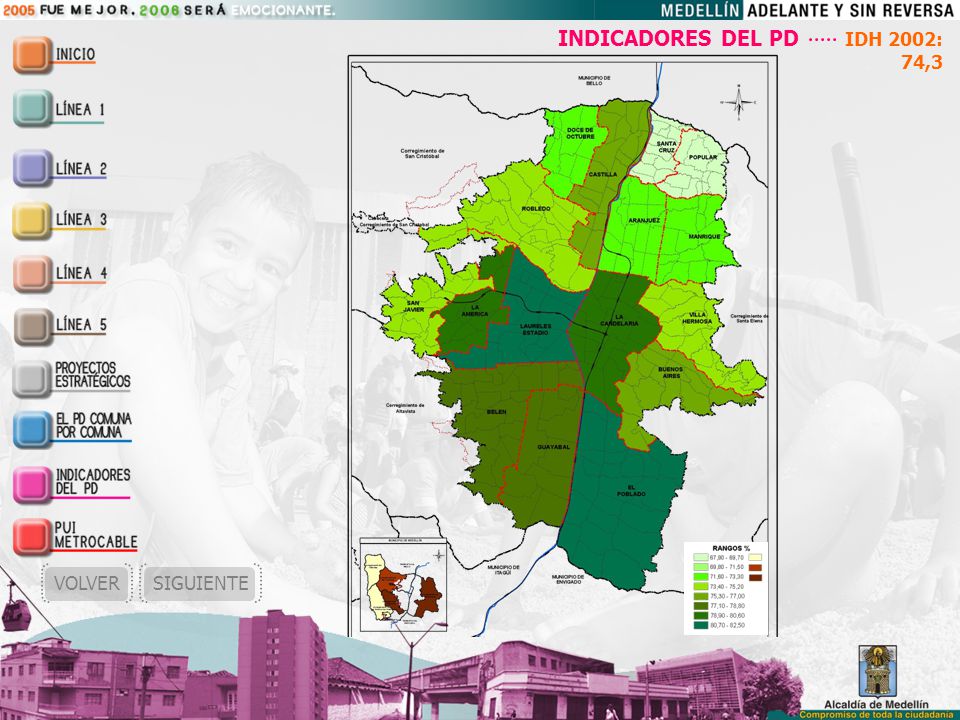Click the red PUI Metrocable square icon
960x720 pixels.
click(x=32, y=537)
